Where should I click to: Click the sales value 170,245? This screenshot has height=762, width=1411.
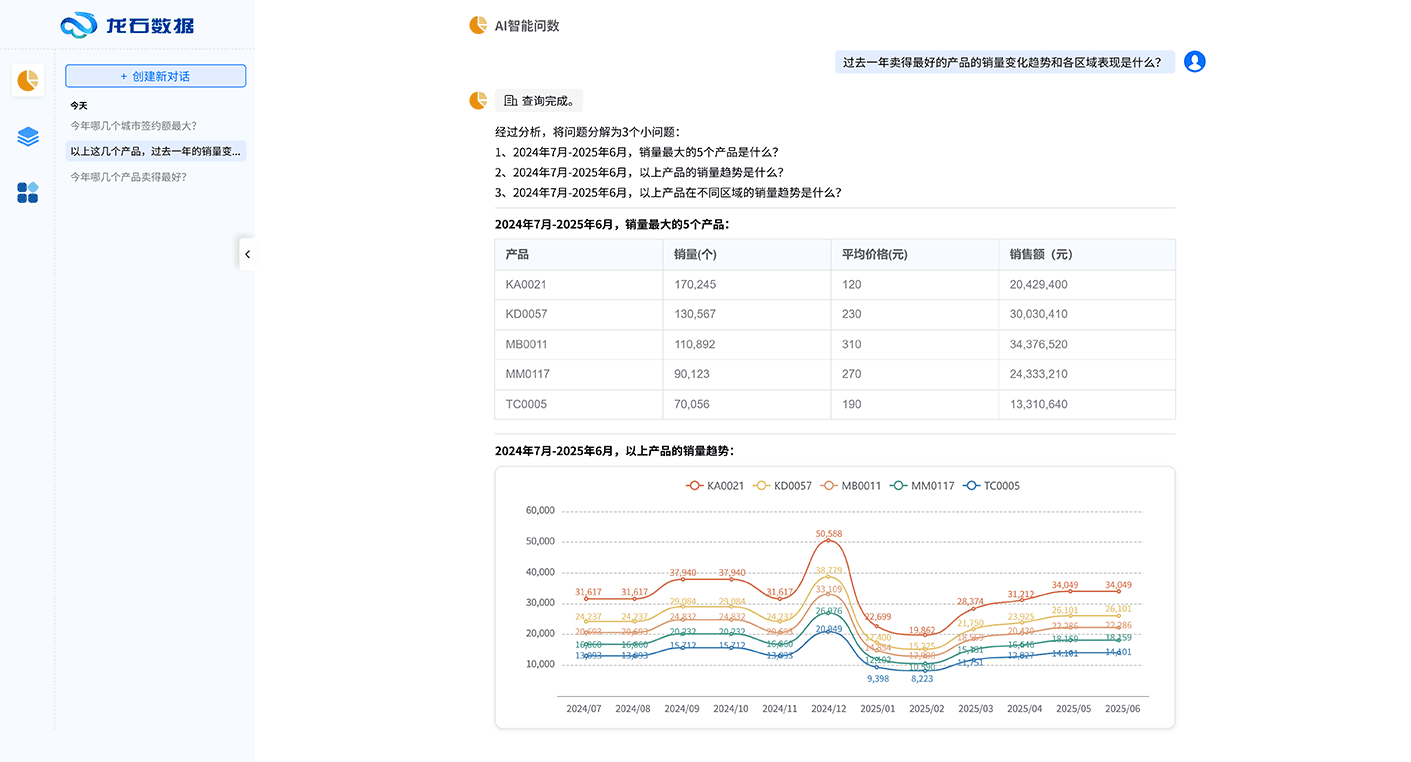(695, 285)
